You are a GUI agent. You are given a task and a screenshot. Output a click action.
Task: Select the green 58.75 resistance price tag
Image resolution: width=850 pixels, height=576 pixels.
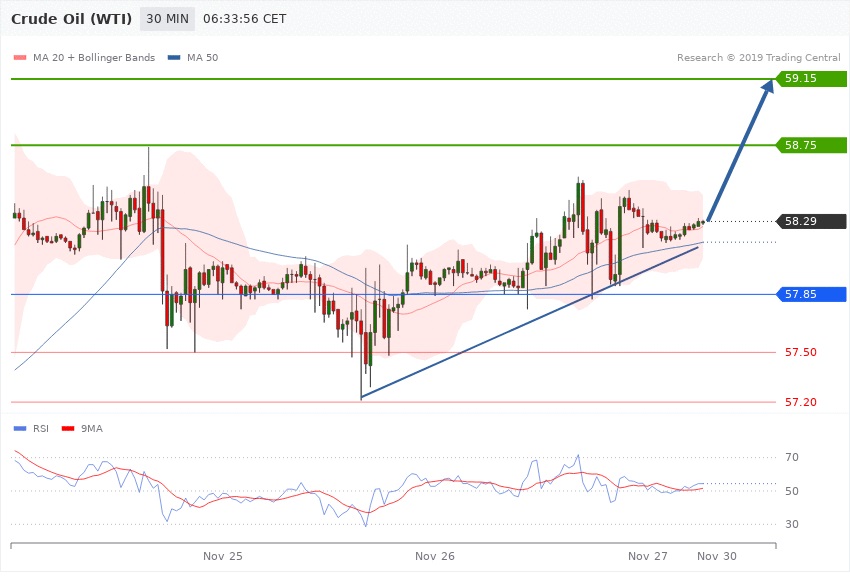pyautogui.click(x=807, y=145)
